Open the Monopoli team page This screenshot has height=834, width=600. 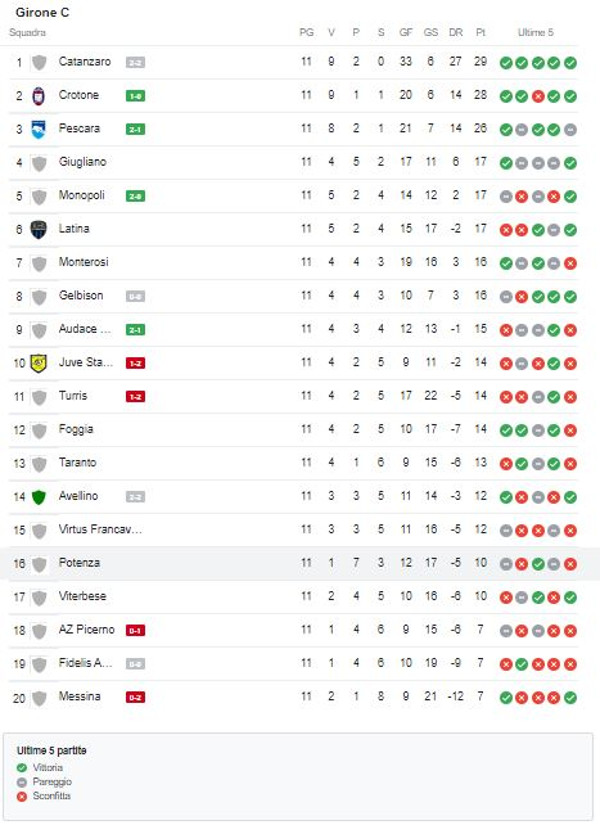coord(81,196)
